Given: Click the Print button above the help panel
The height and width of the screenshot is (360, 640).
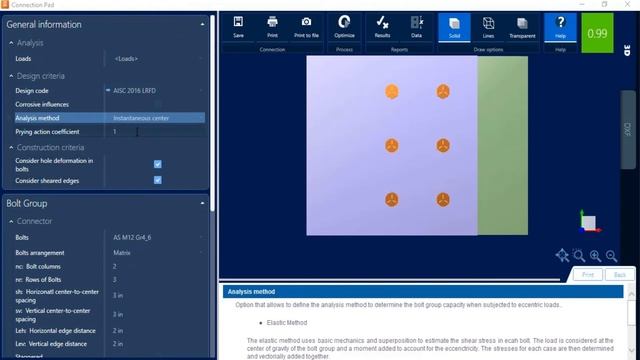Looking at the screenshot, I should click(x=588, y=275).
